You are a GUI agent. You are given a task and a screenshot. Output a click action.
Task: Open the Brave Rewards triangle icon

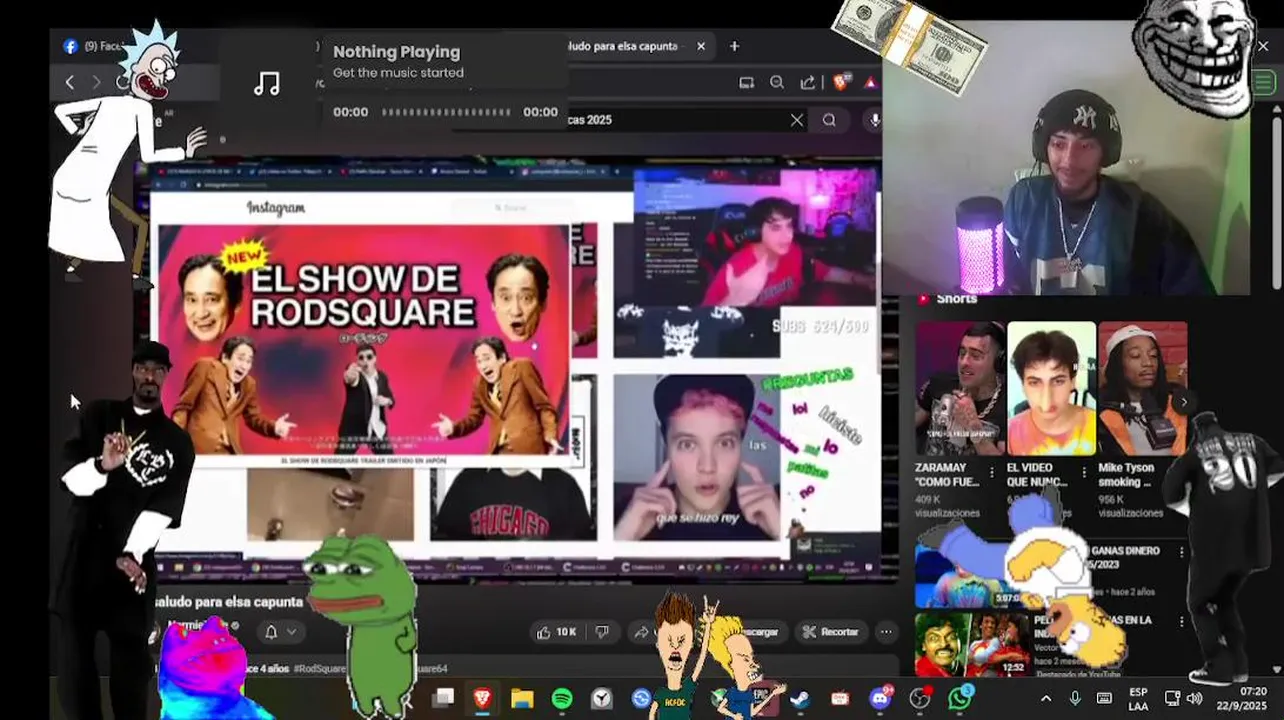tap(871, 83)
